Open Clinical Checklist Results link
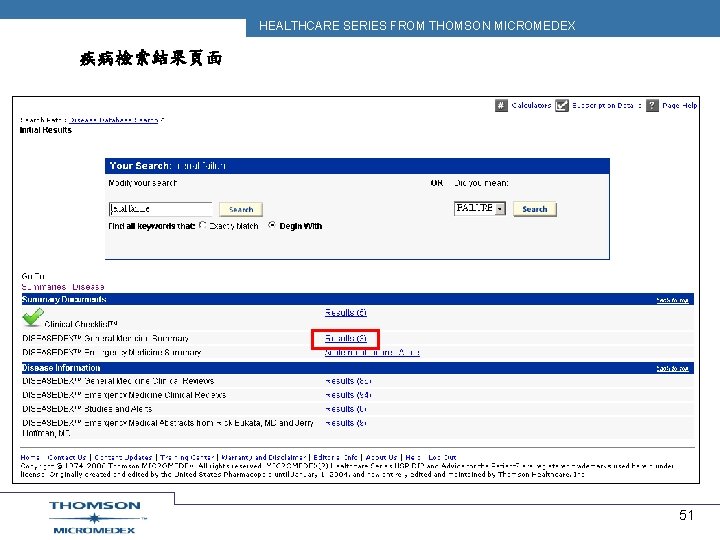The width and height of the screenshot is (720, 540). [x=346, y=313]
